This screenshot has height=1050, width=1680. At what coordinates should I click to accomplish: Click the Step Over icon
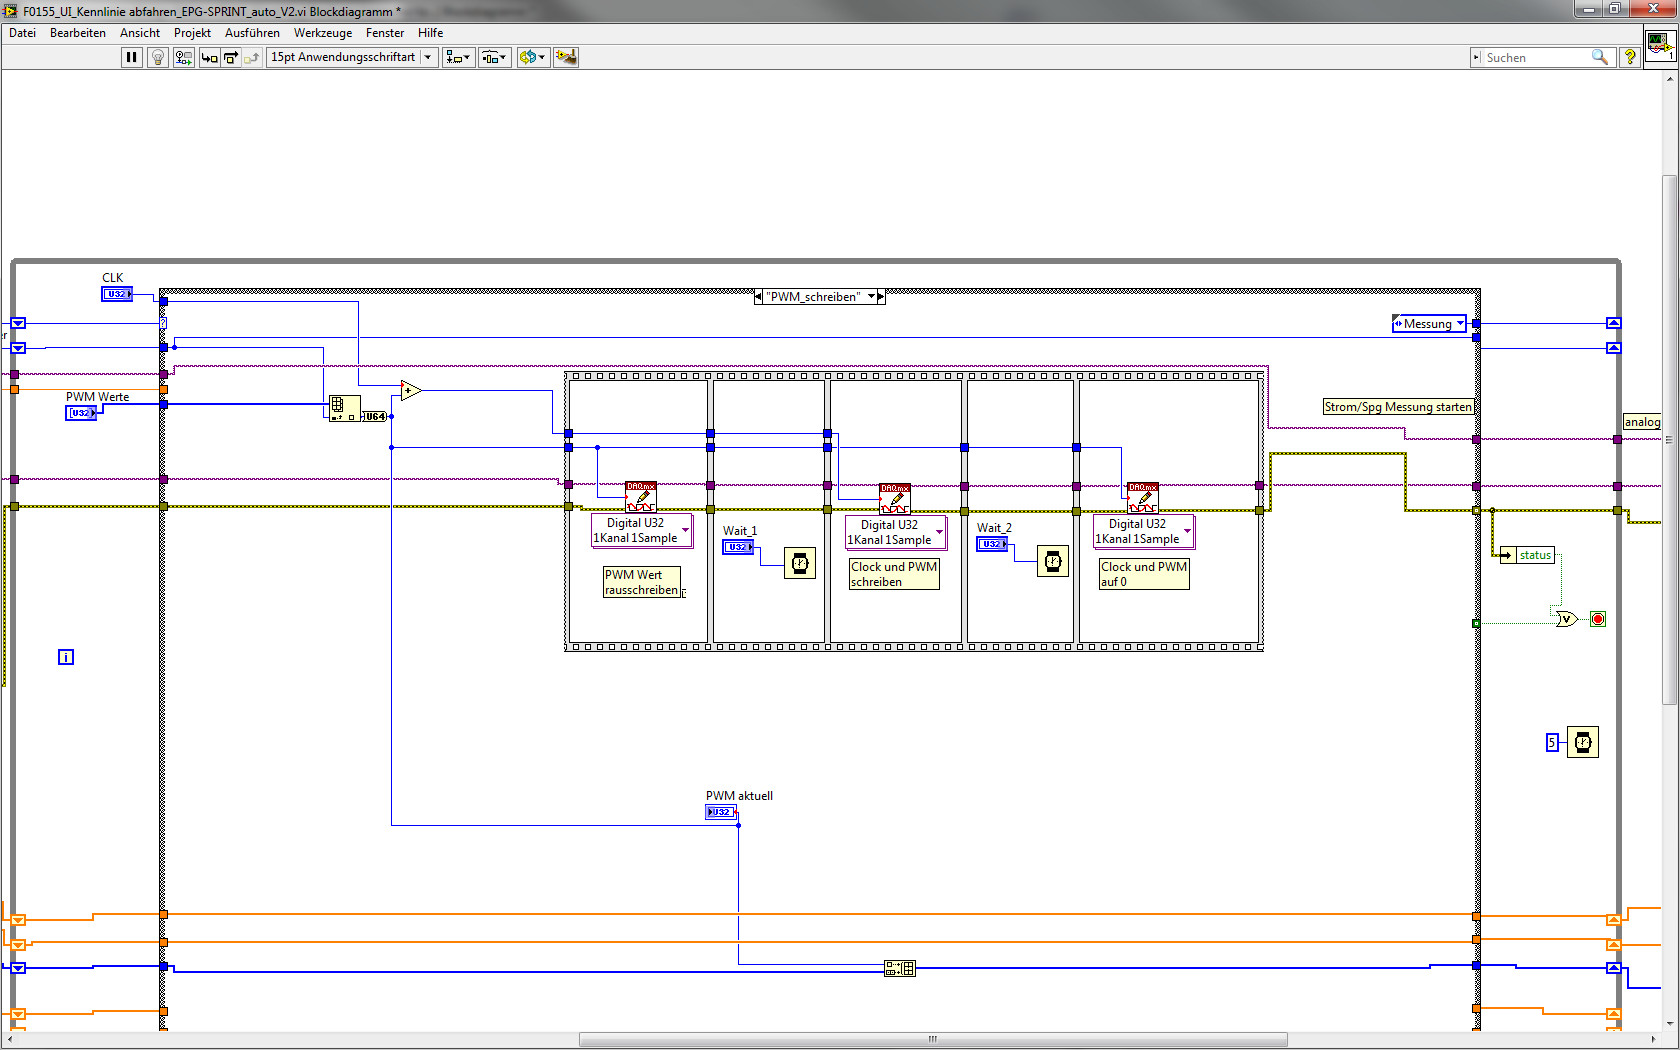[231, 57]
